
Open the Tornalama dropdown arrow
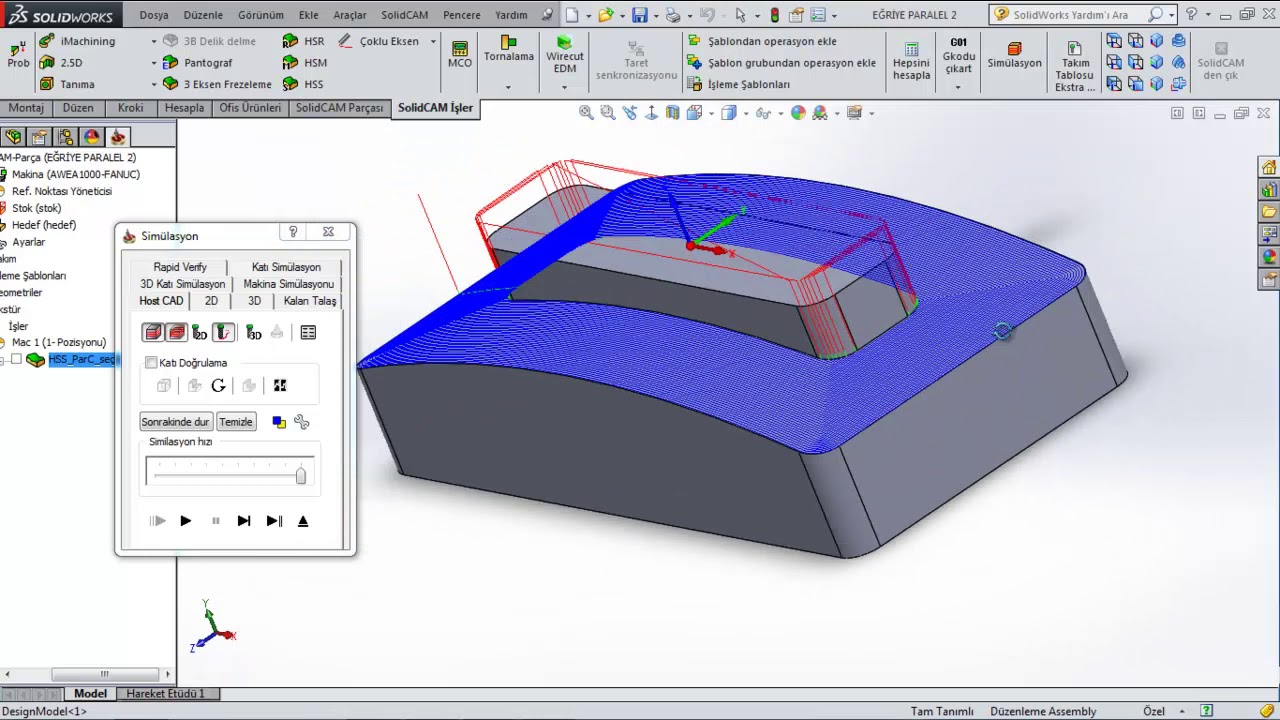[x=508, y=87]
